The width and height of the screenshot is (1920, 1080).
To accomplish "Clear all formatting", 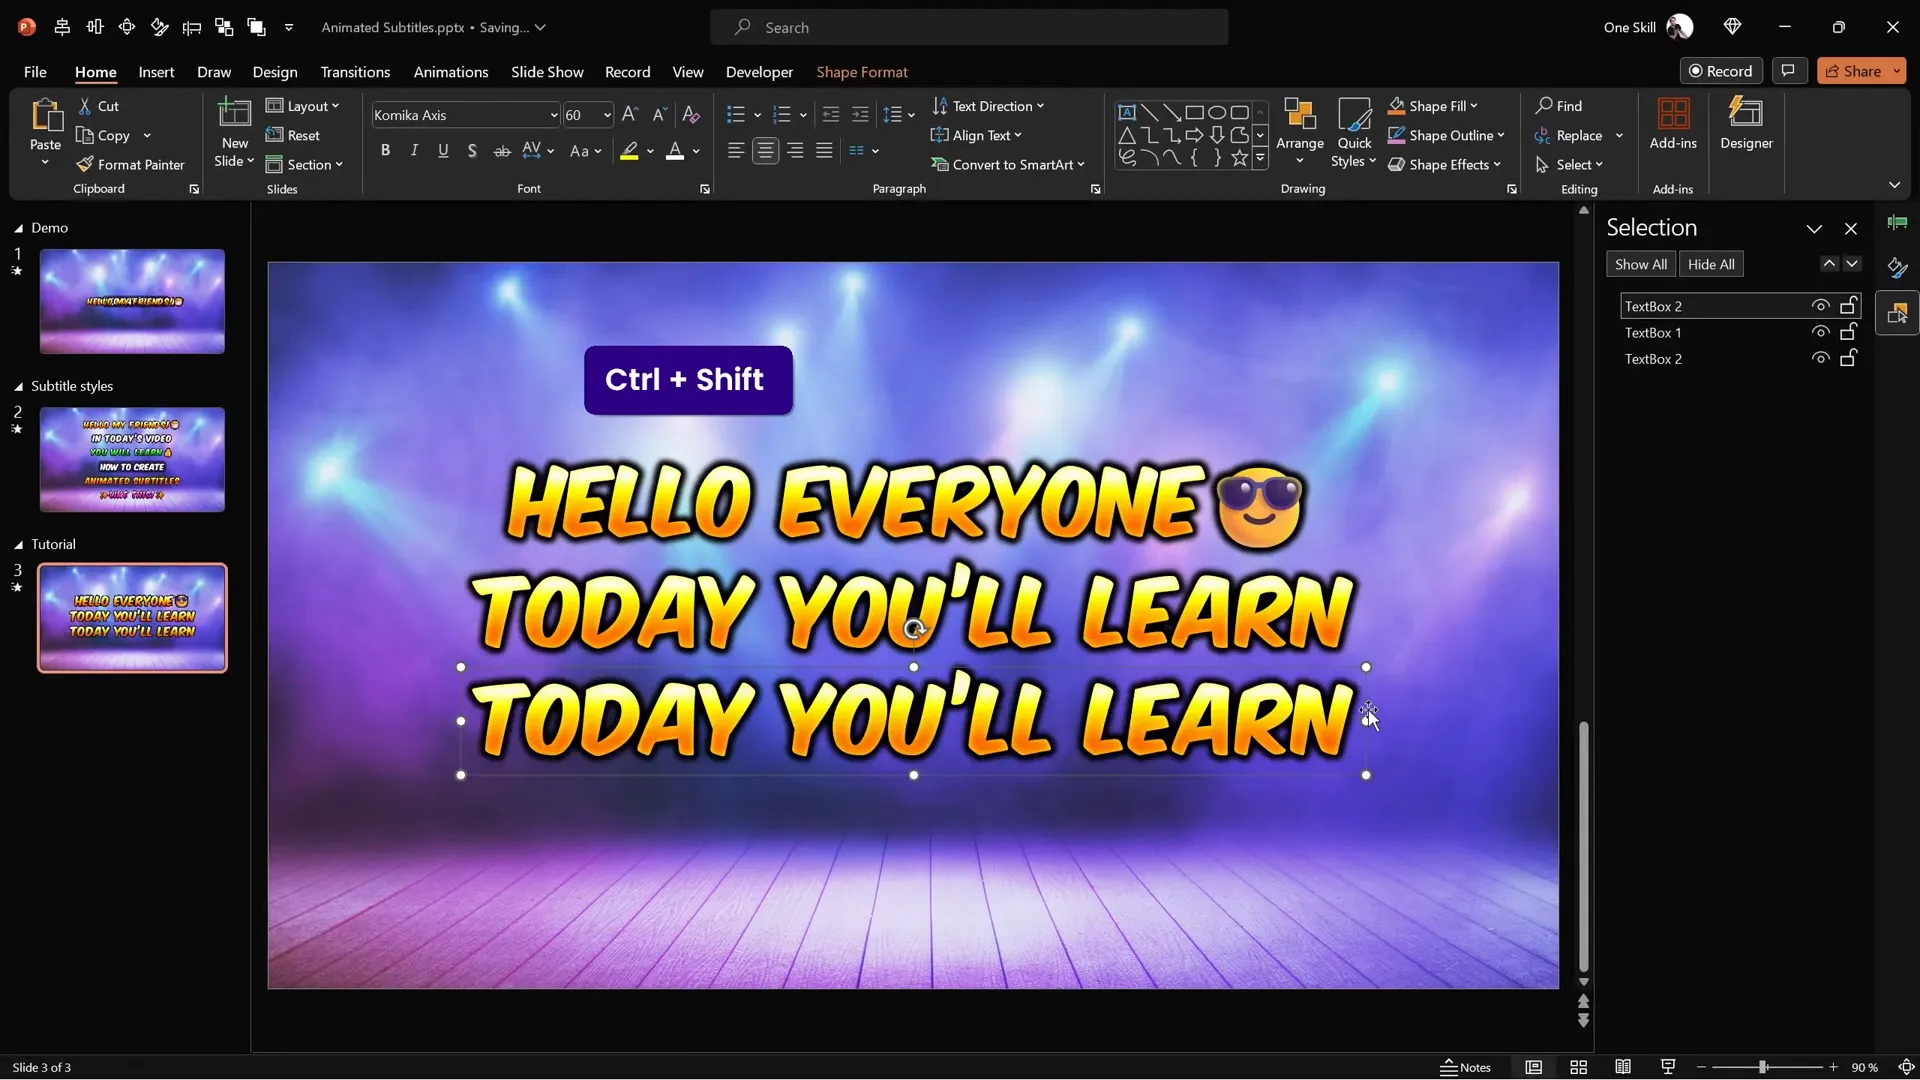I will point(690,115).
